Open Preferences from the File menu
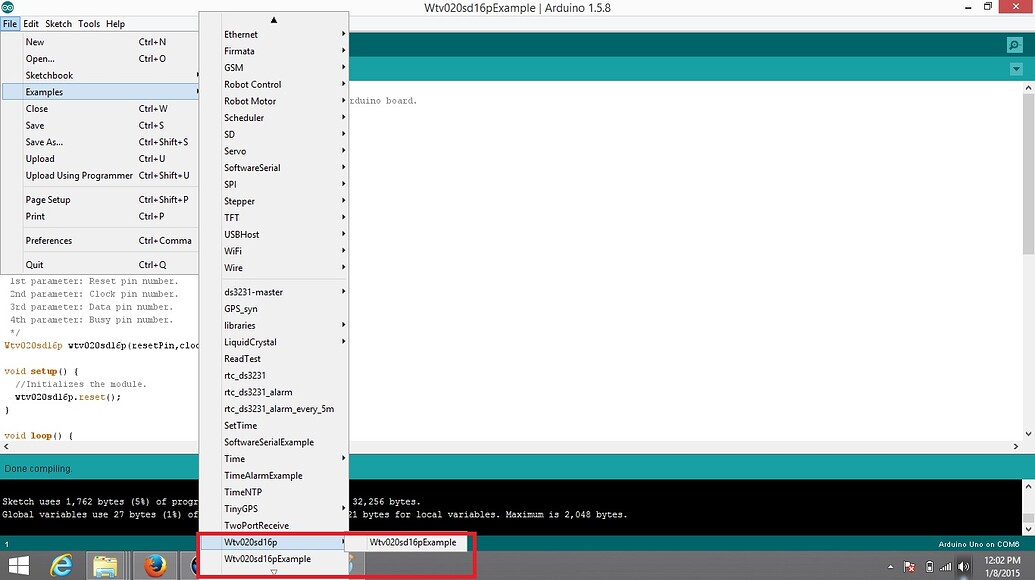 (48, 240)
